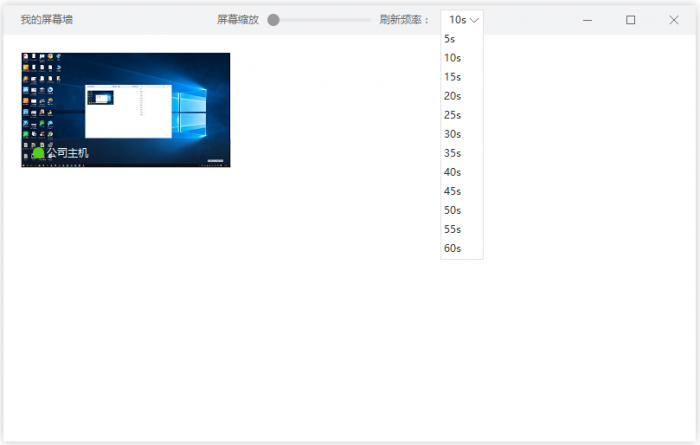Click the 屏幕缩放 slider handle
700x445 pixels.
tap(274, 20)
